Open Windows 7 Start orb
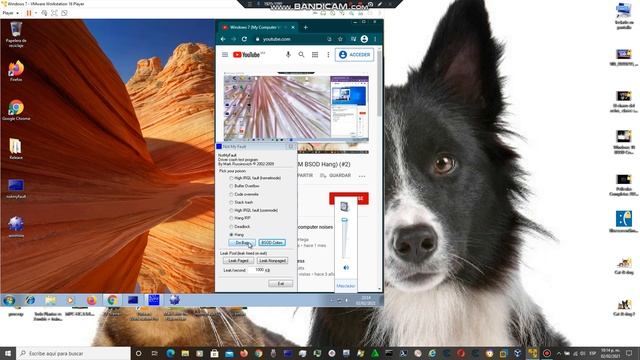Screen dimensions: 640x360 pyautogui.click(x=9, y=300)
